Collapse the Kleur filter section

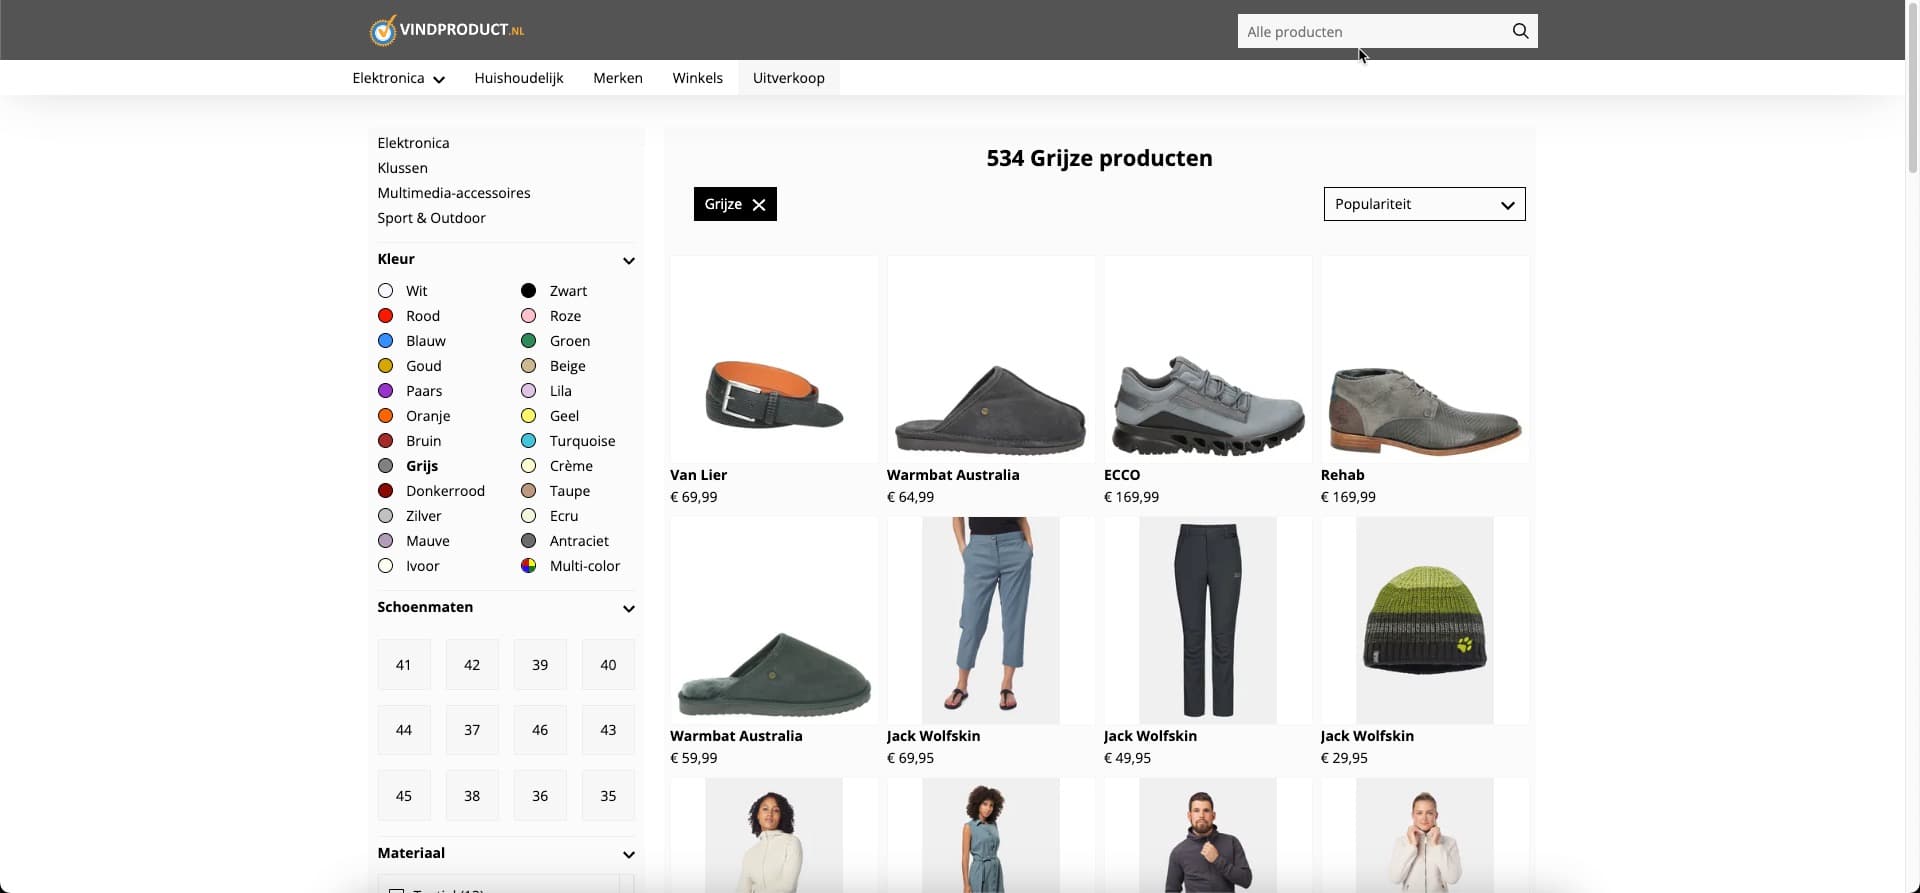coord(629,260)
